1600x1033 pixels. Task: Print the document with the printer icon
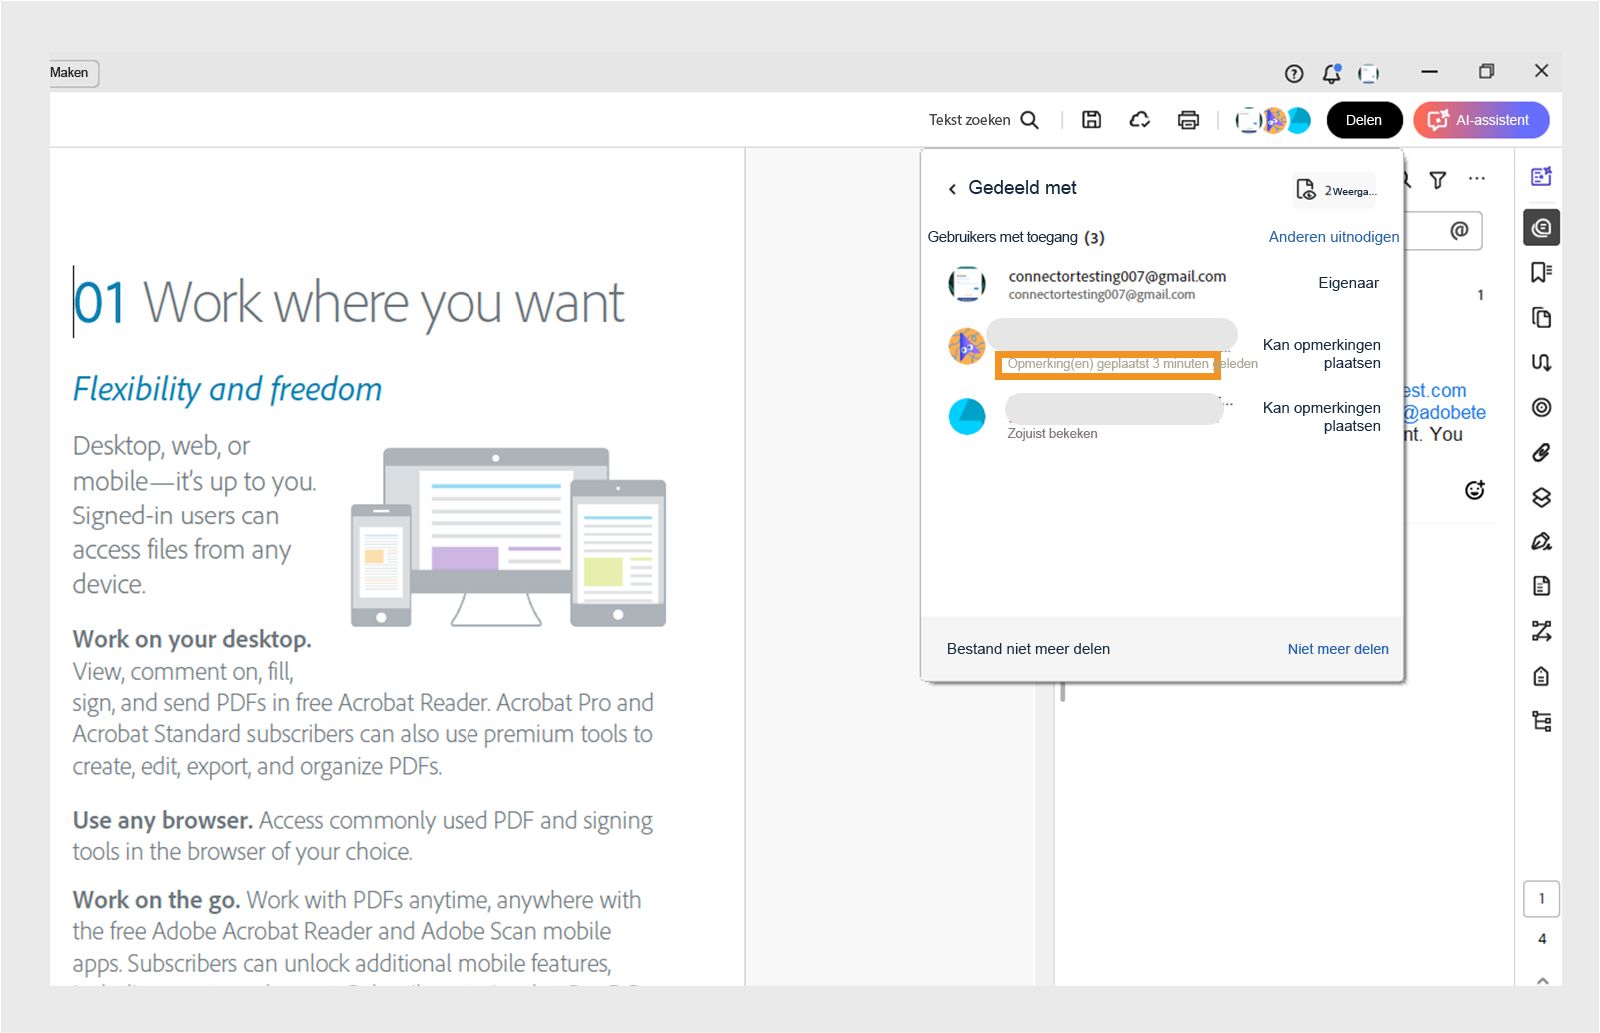tap(1188, 120)
